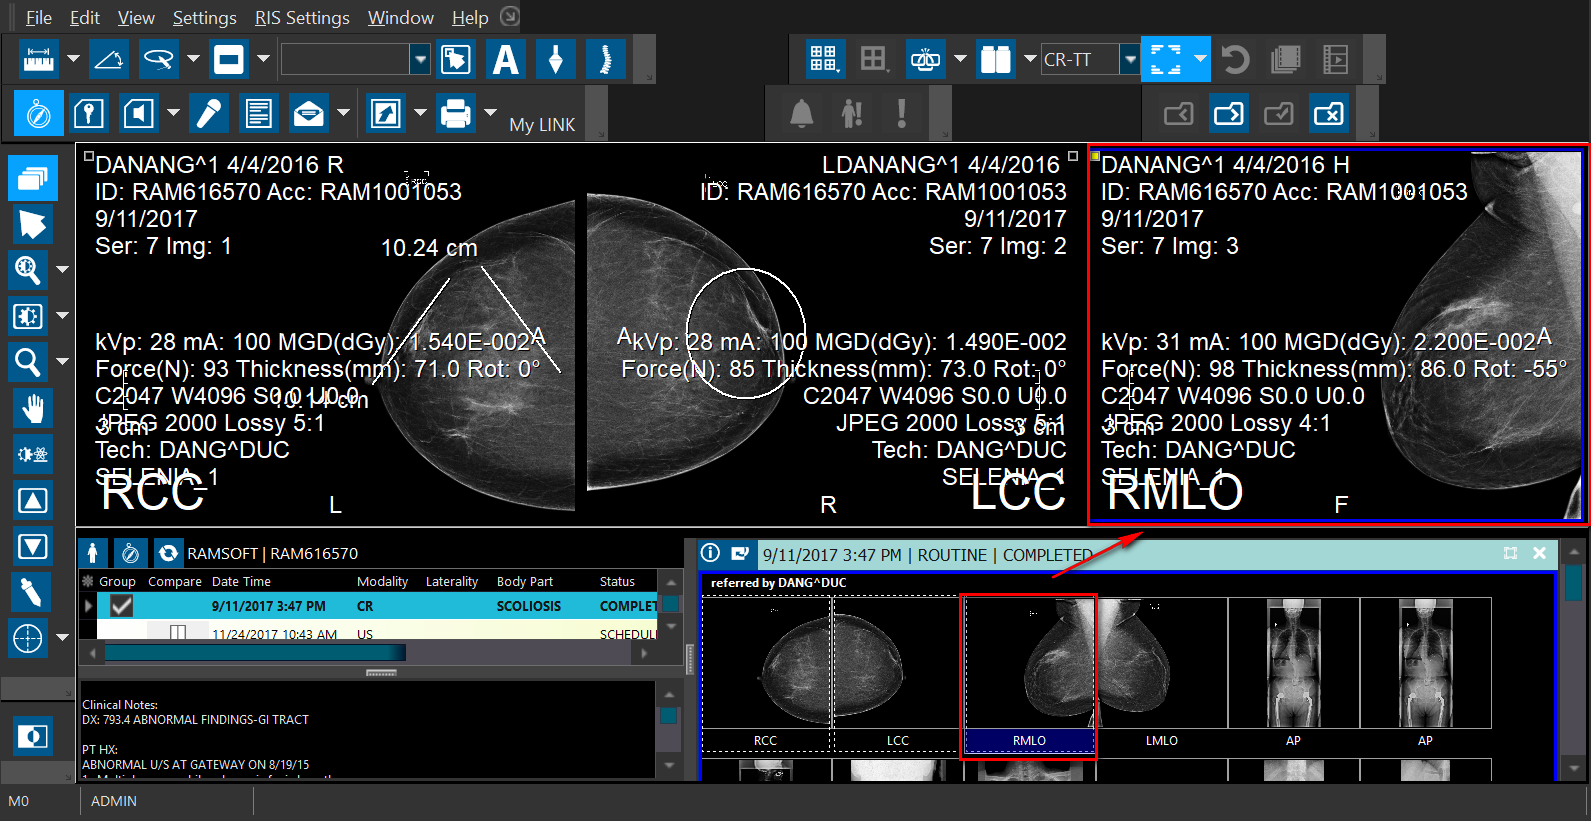The image size is (1591, 821).
Task: Open the RIS Settings menu
Action: pos(302,18)
